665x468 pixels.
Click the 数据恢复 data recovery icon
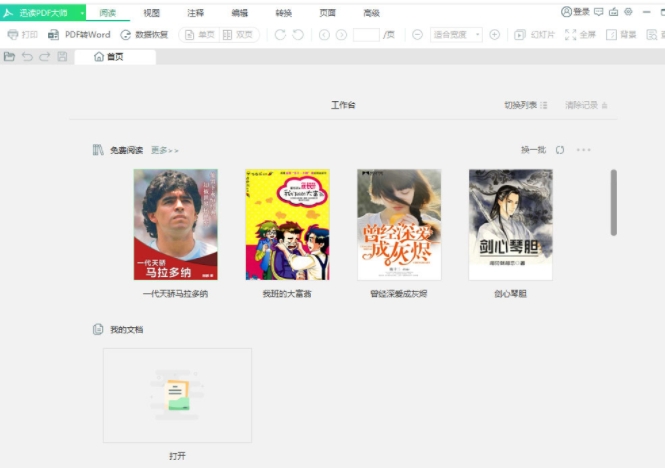click(x=144, y=35)
